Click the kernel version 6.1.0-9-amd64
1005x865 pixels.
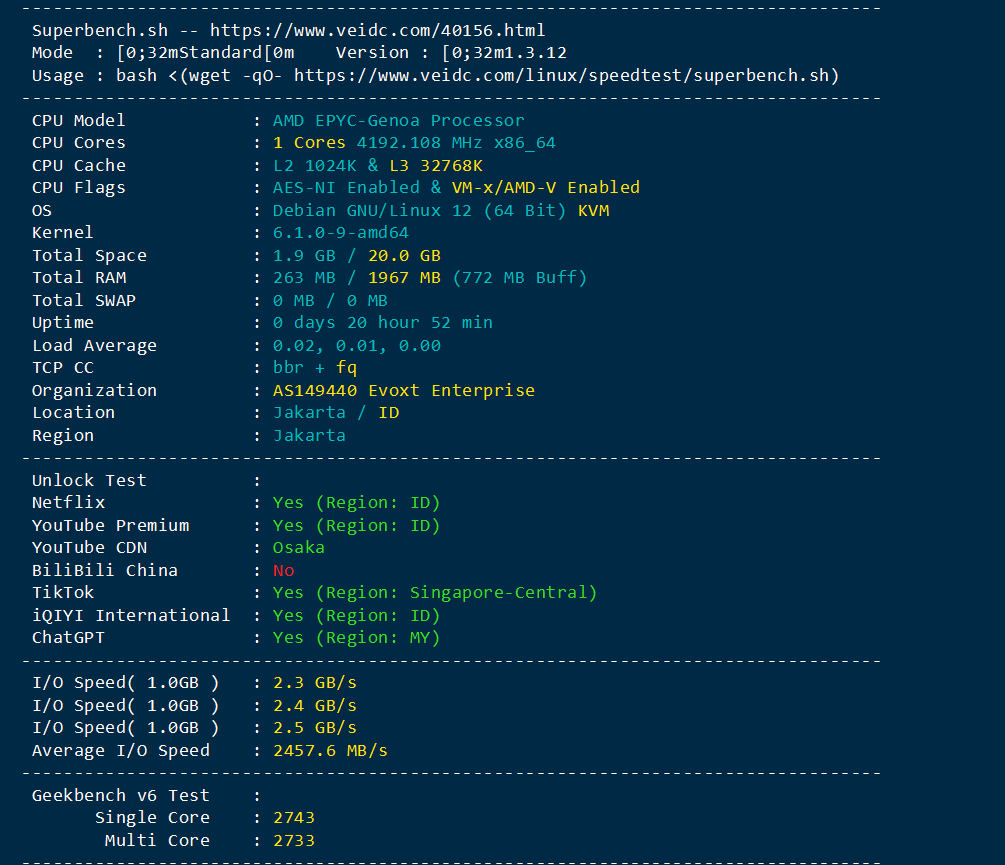click(x=341, y=233)
